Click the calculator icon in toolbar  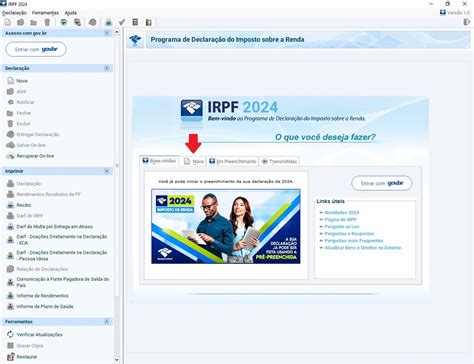tap(135, 22)
